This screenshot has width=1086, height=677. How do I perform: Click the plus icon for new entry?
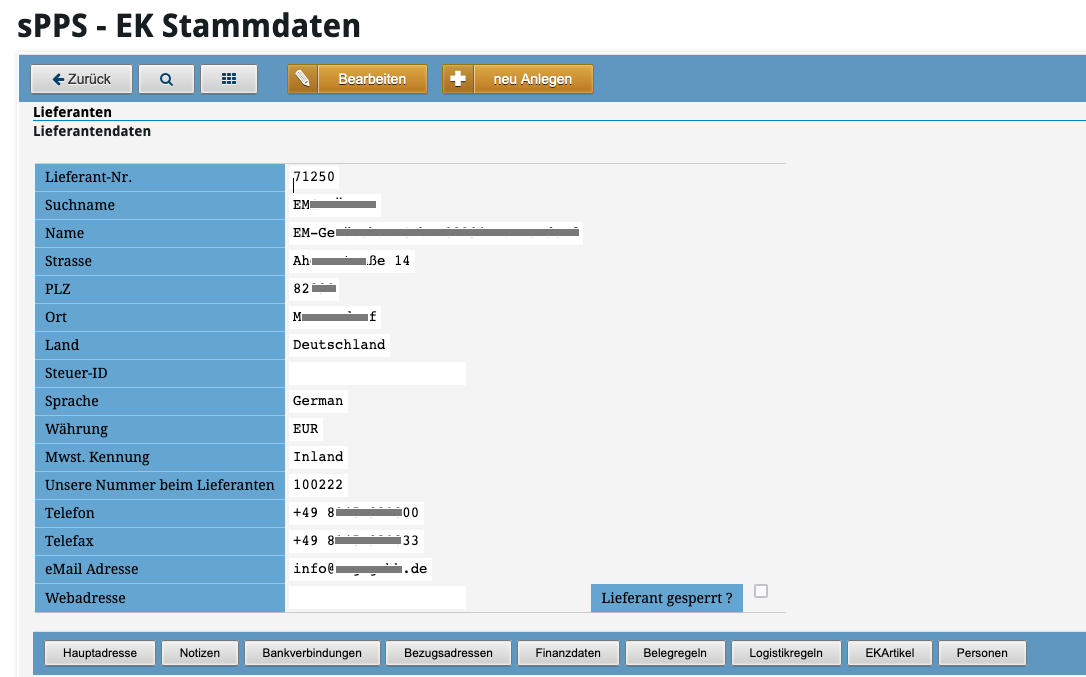click(x=458, y=79)
